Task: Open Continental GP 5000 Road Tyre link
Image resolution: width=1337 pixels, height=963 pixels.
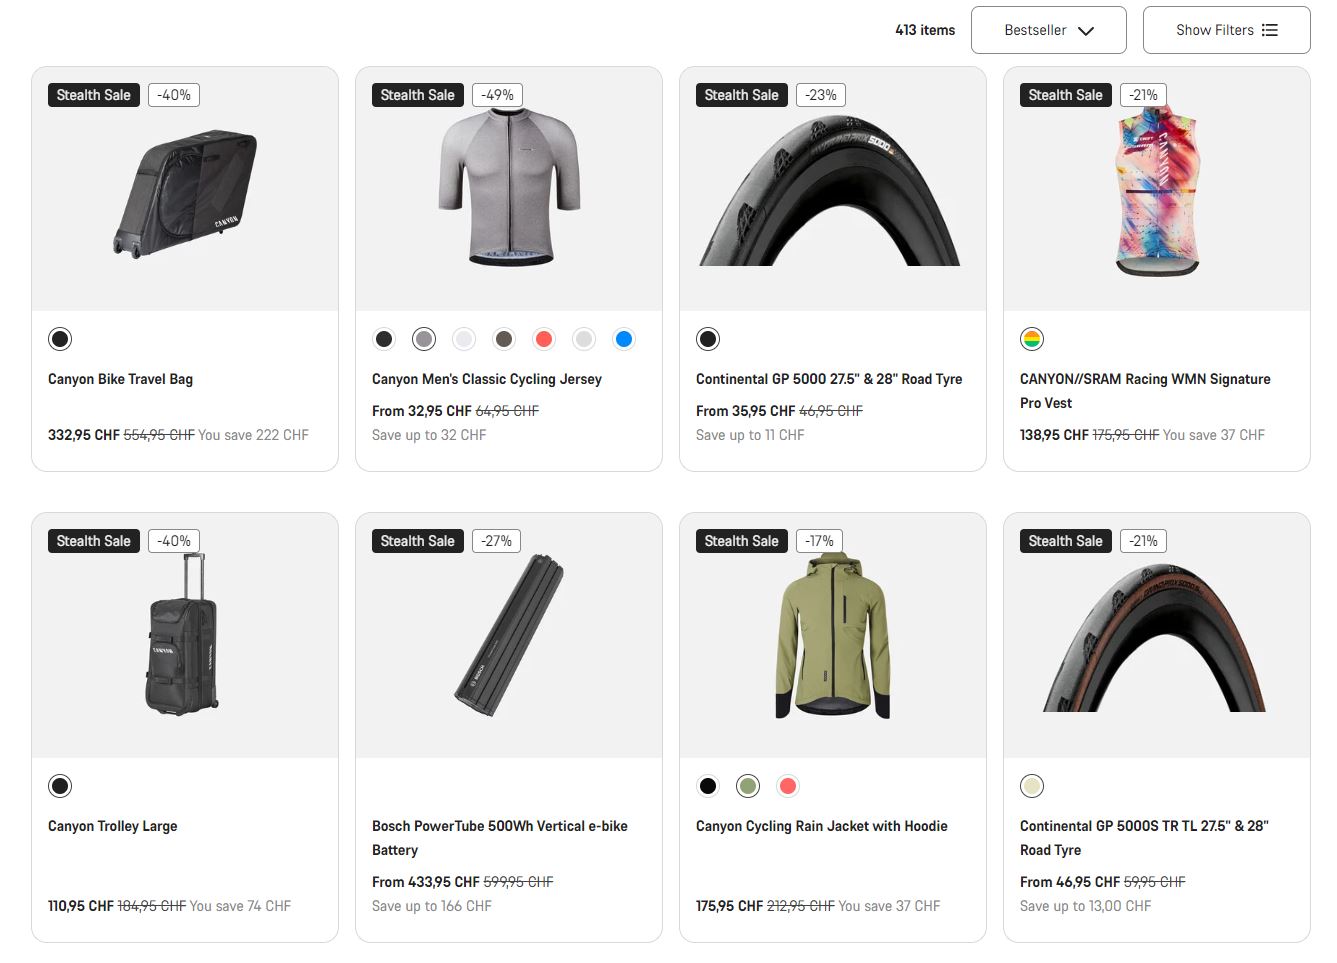Action: click(x=829, y=379)
